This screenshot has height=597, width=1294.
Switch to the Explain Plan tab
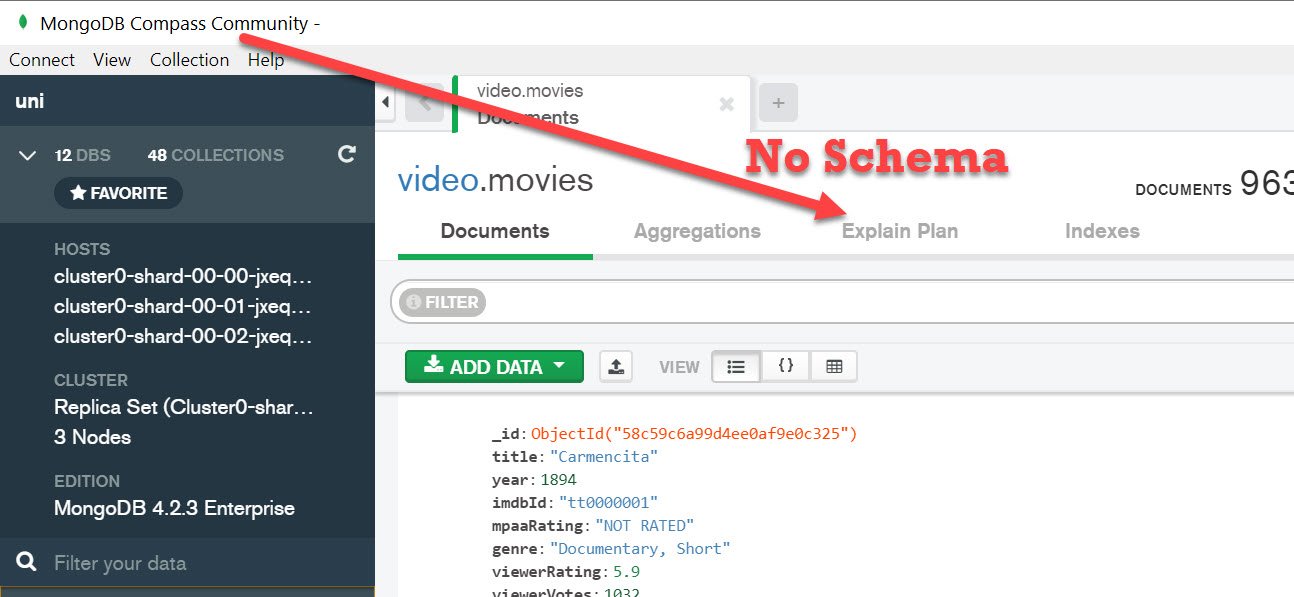900,231
